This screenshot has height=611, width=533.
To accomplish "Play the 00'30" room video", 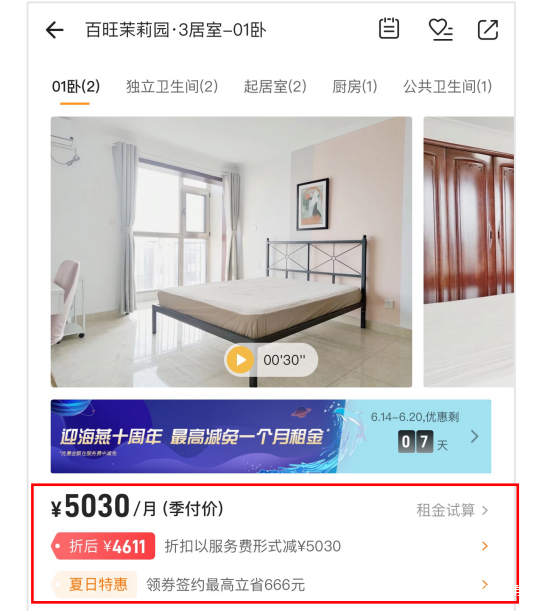I will [x=271, y=360].
